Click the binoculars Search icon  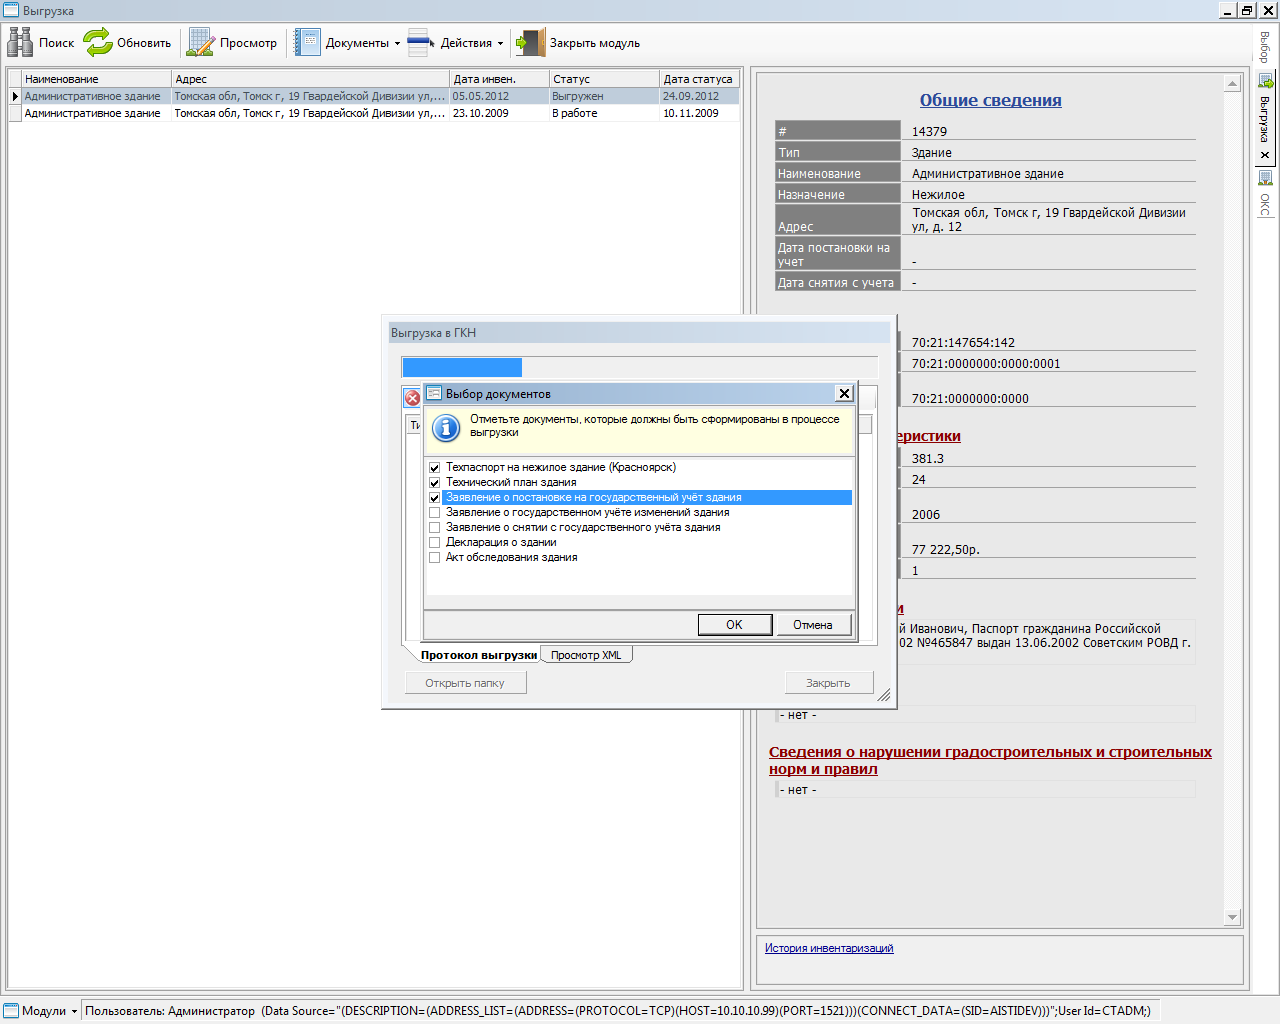pyautogui.click(x=20, y=43)
